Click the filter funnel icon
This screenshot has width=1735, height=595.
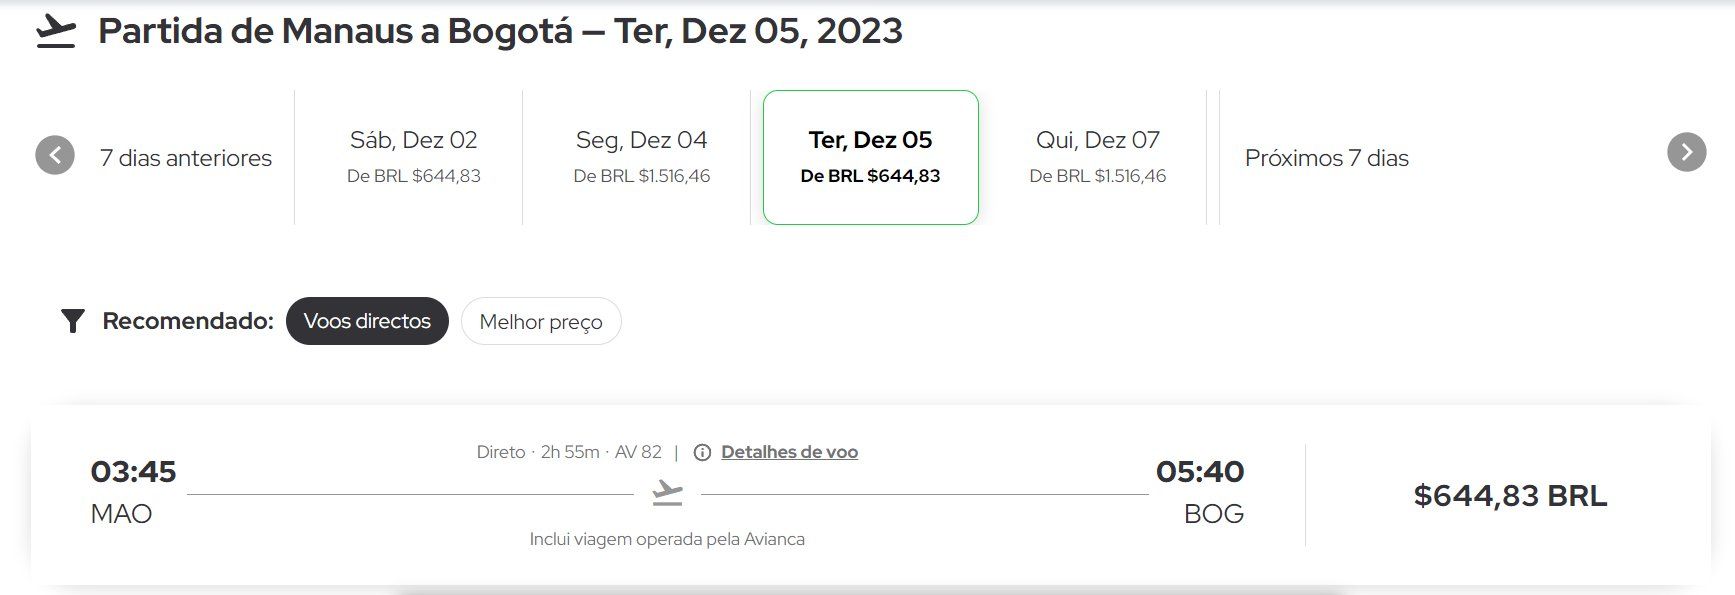[72, 321]
